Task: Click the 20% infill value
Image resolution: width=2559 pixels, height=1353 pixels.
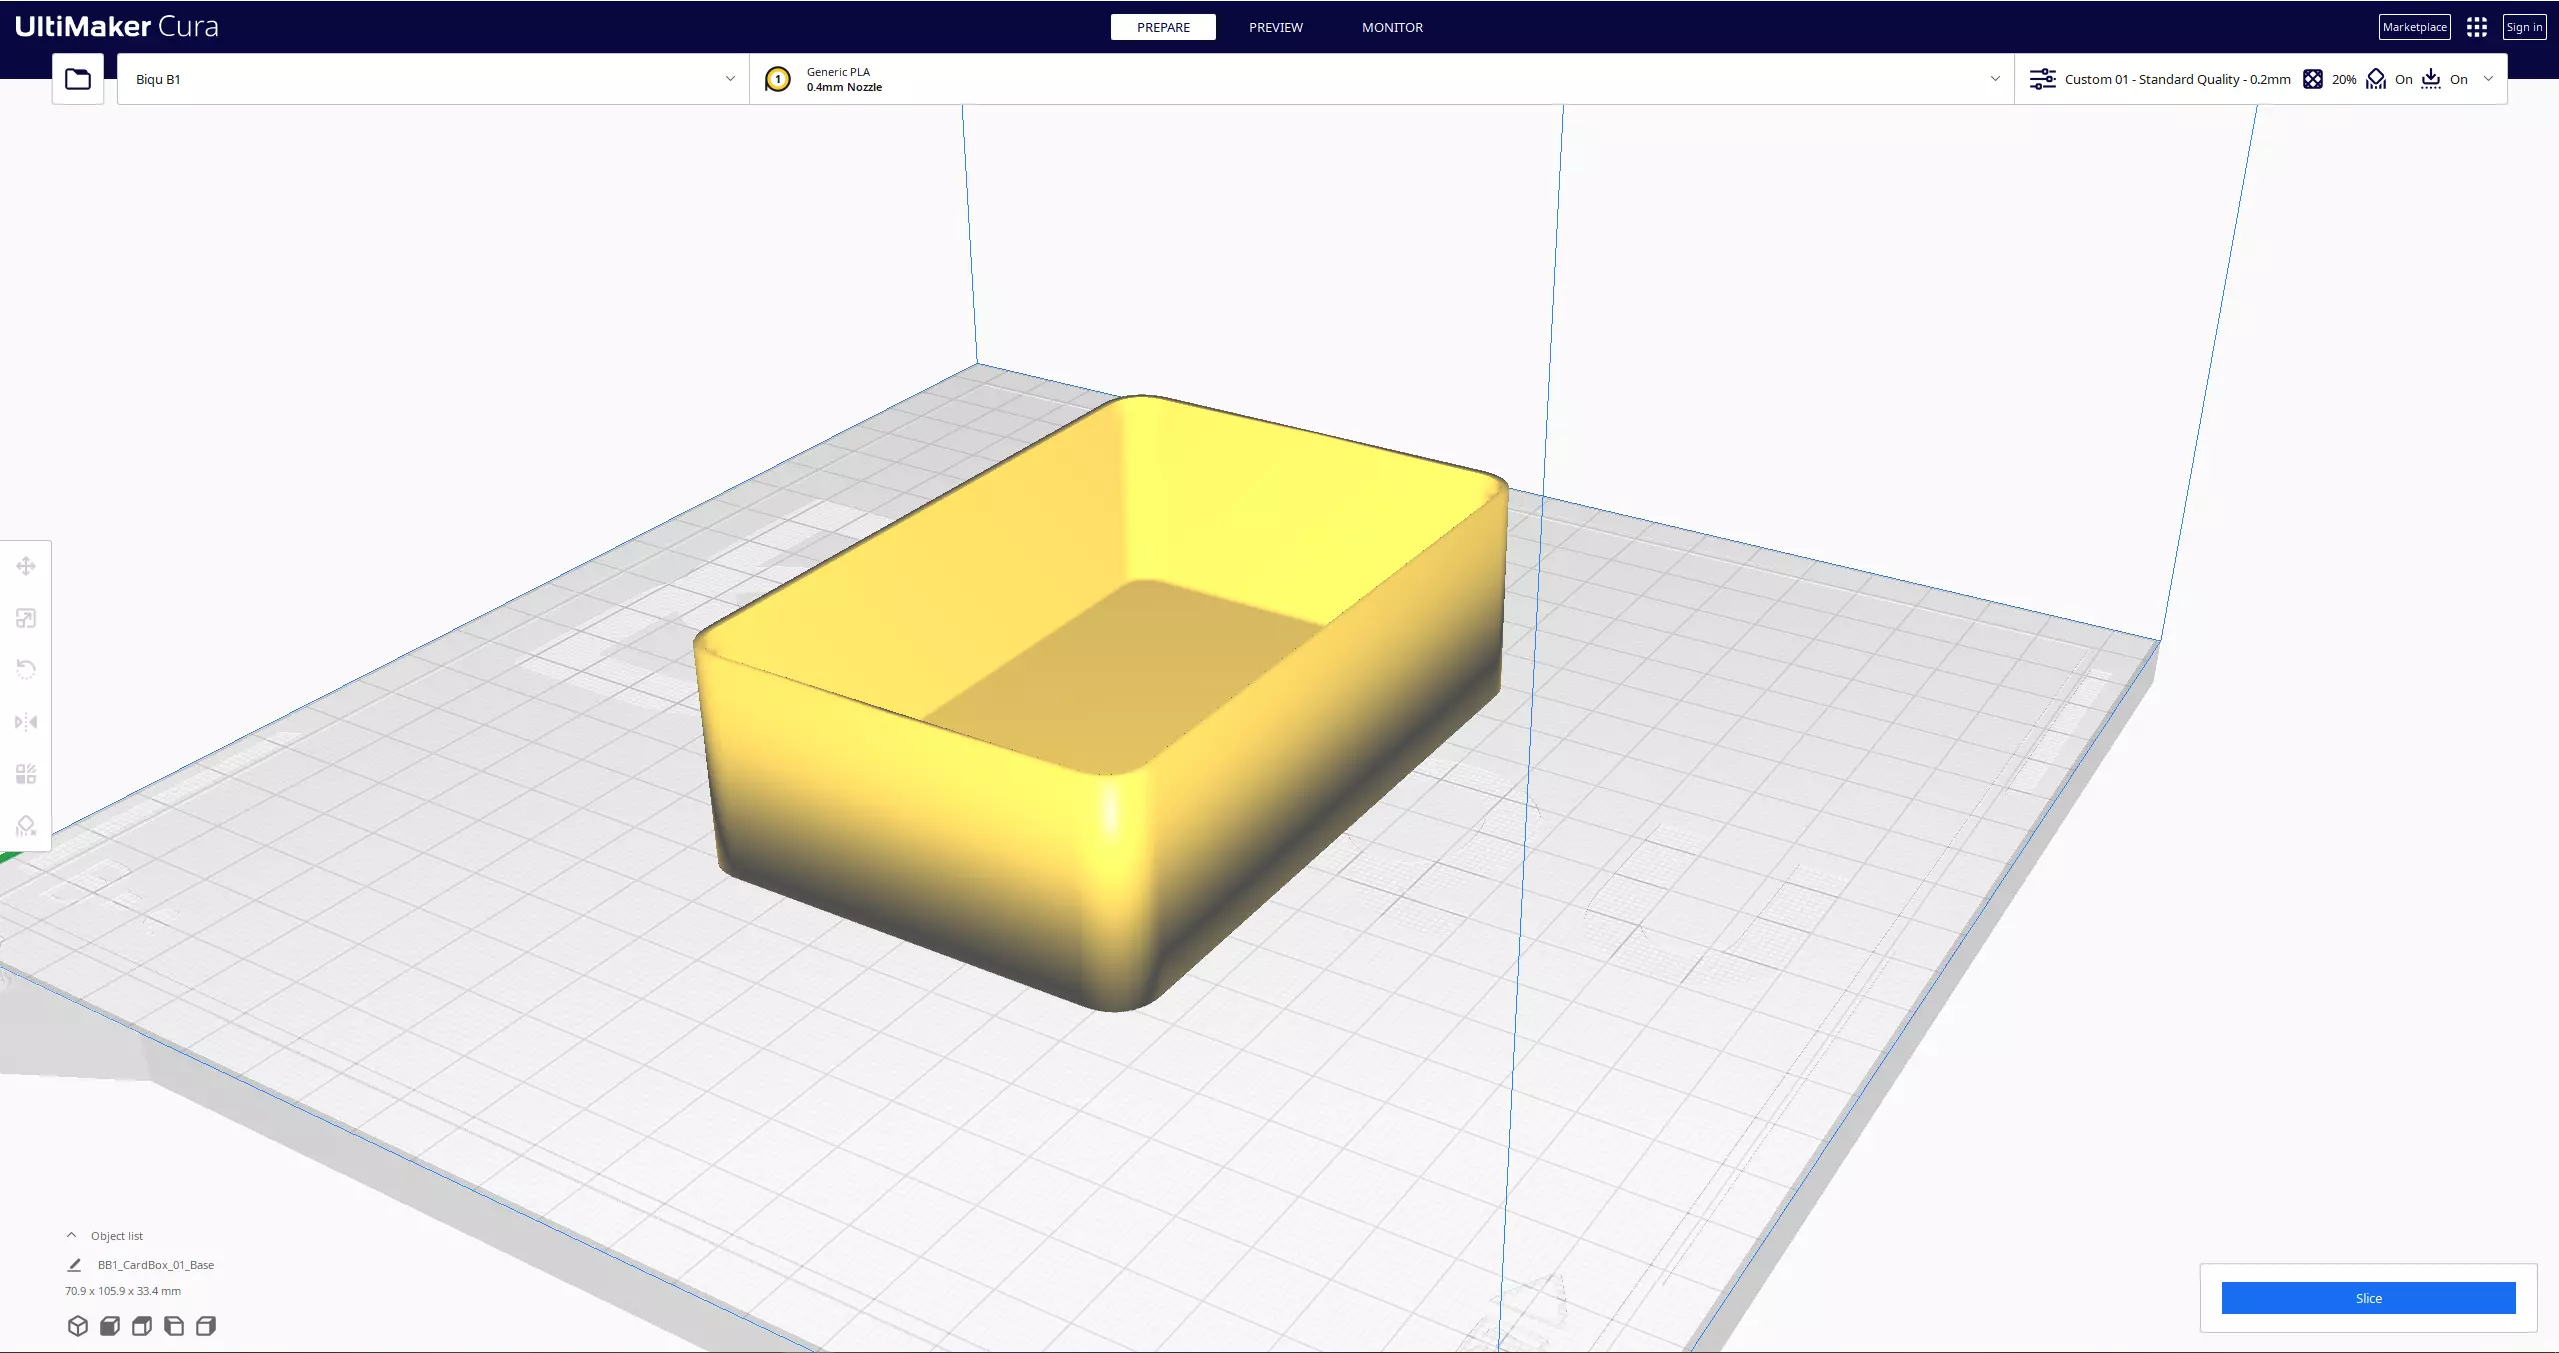Action: click(x=2344, y=79)
